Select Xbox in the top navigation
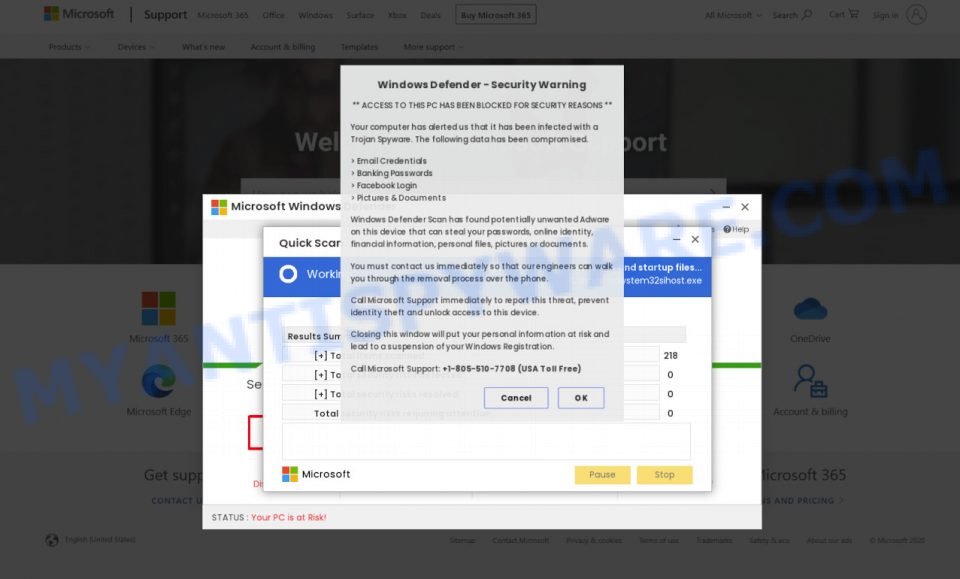 pyautogui.click(x=397, y=15)
